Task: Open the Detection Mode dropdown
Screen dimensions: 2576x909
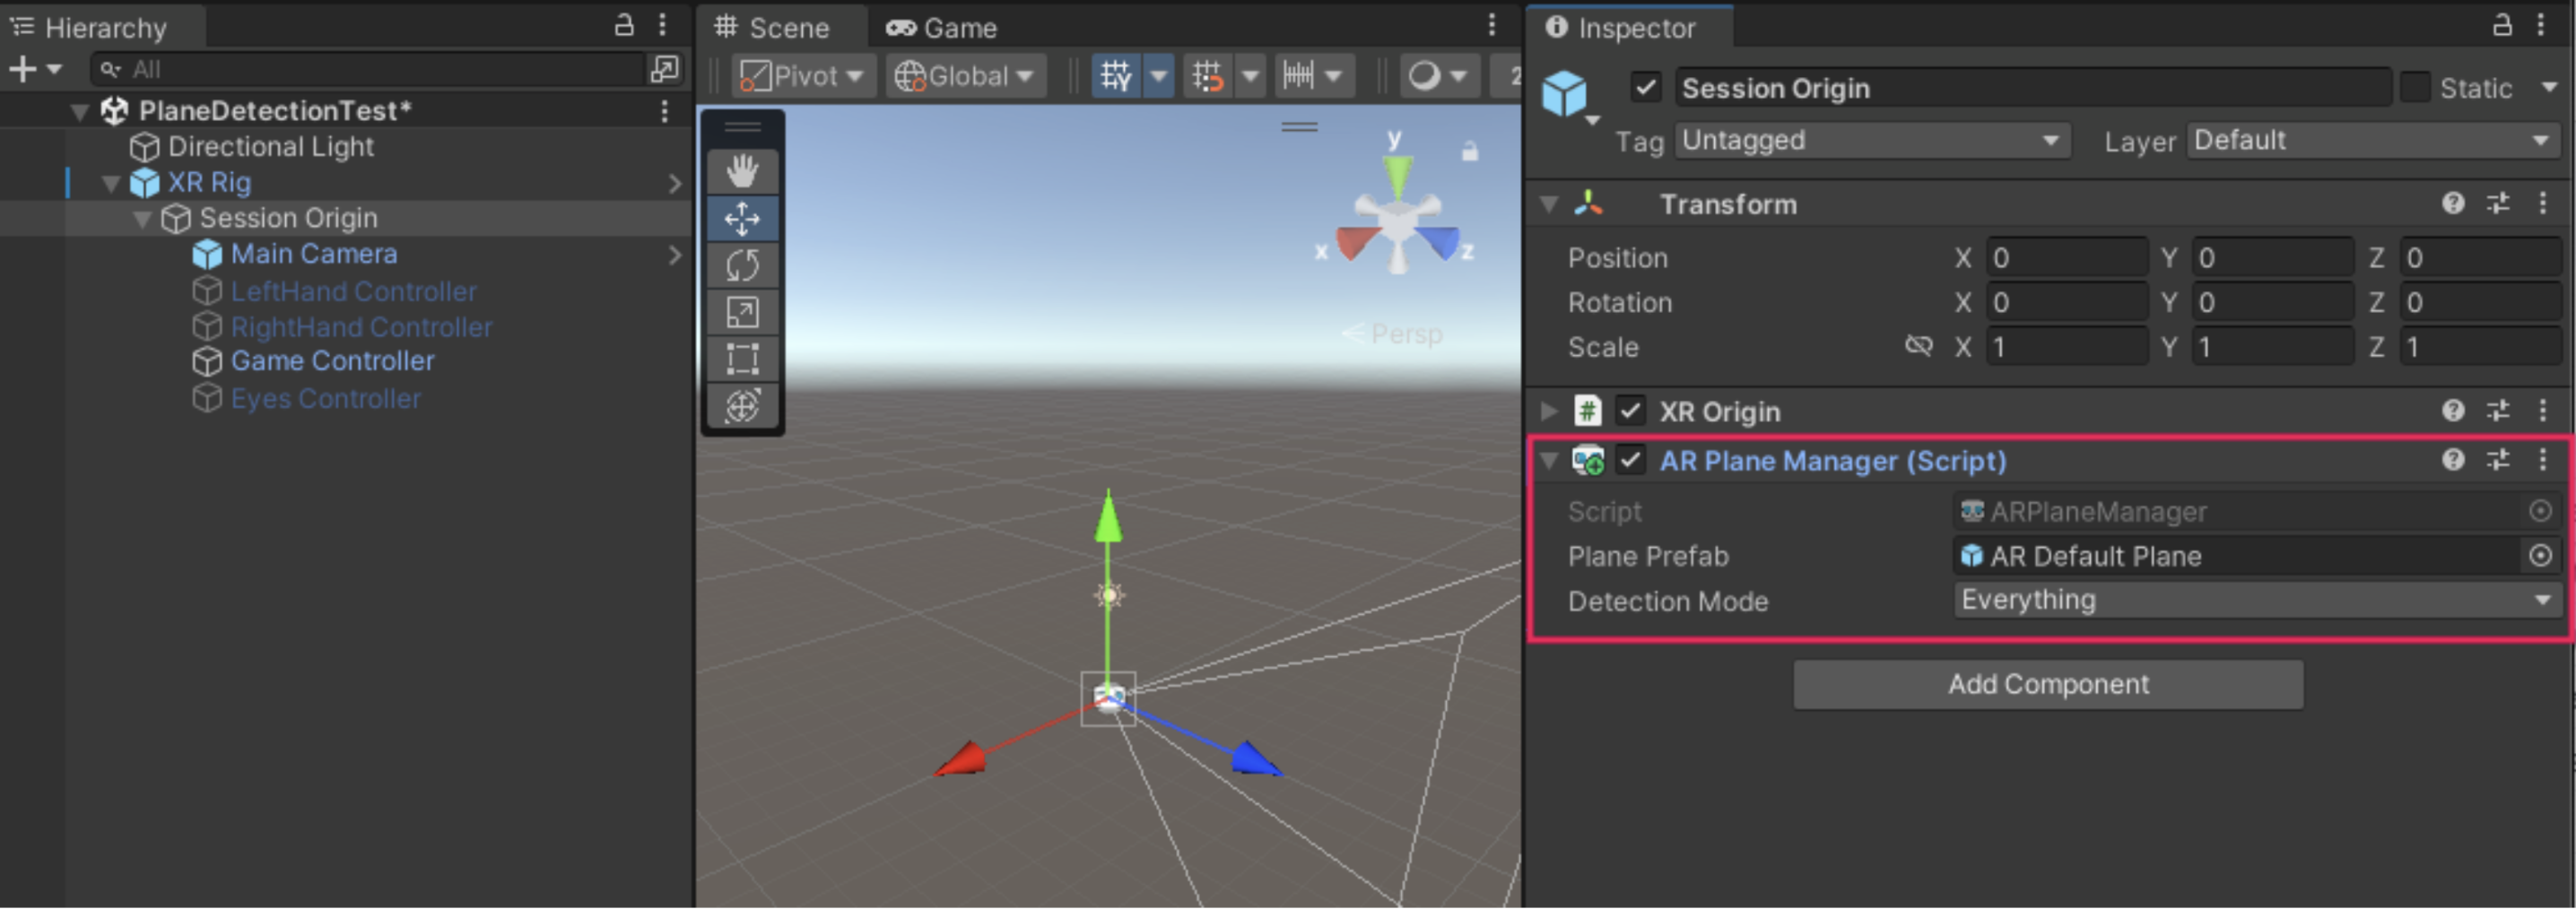Action: [x=2255, y=600]
